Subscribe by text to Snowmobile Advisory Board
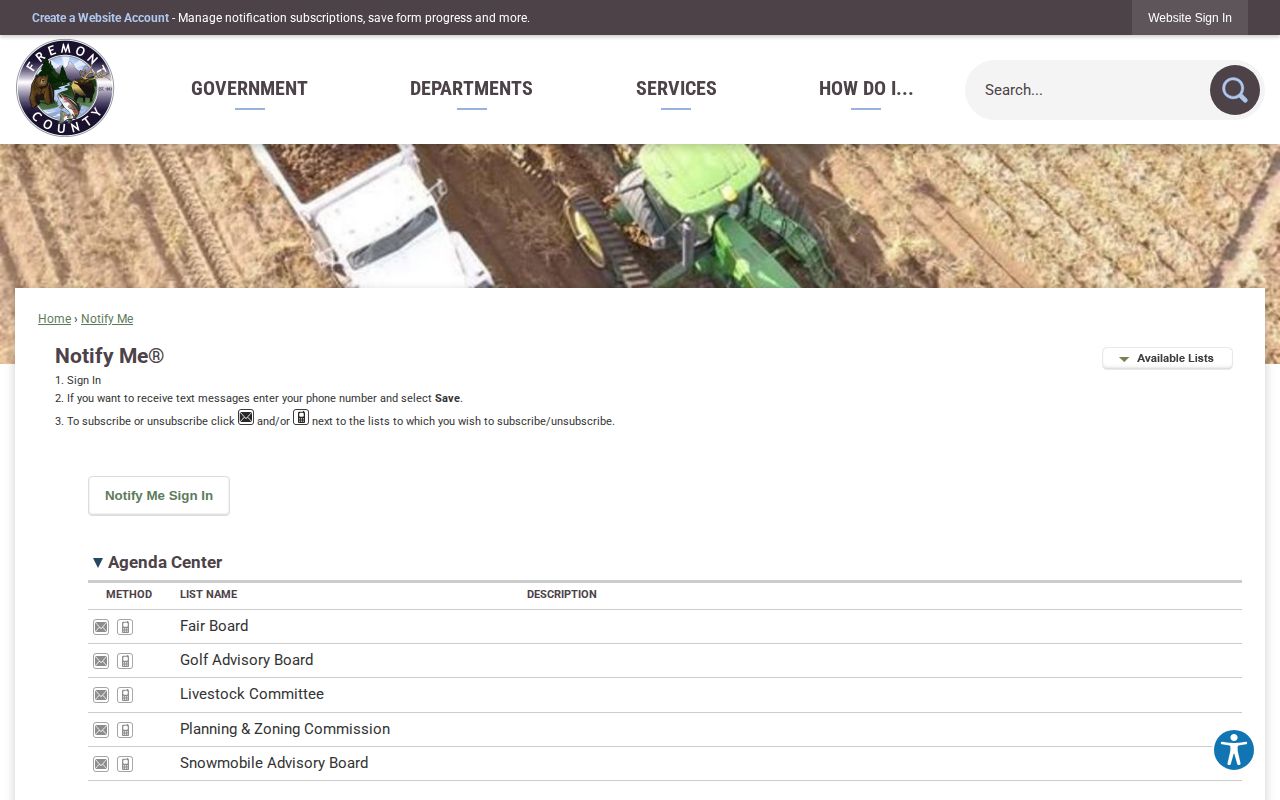The image size is (1280, 800). click(x=125, y=764)
